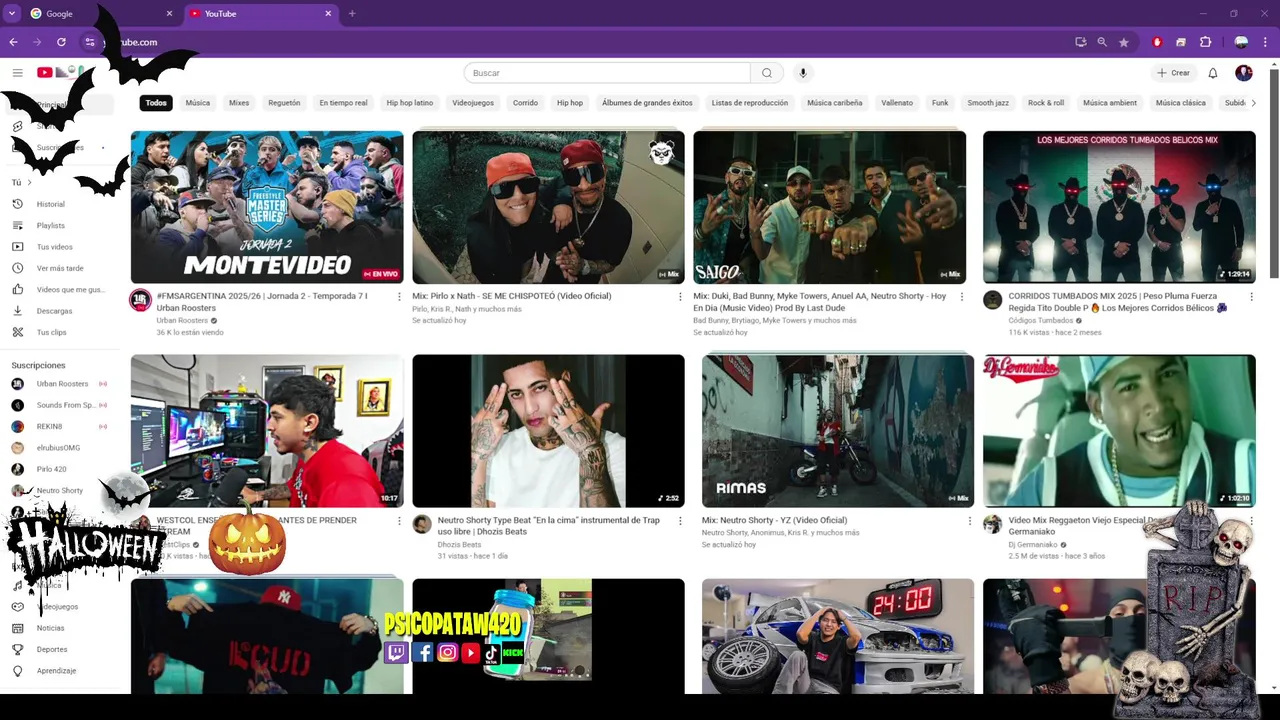Close the YouTube browser tab
1280x720 pixels.
tap(328, 14)
